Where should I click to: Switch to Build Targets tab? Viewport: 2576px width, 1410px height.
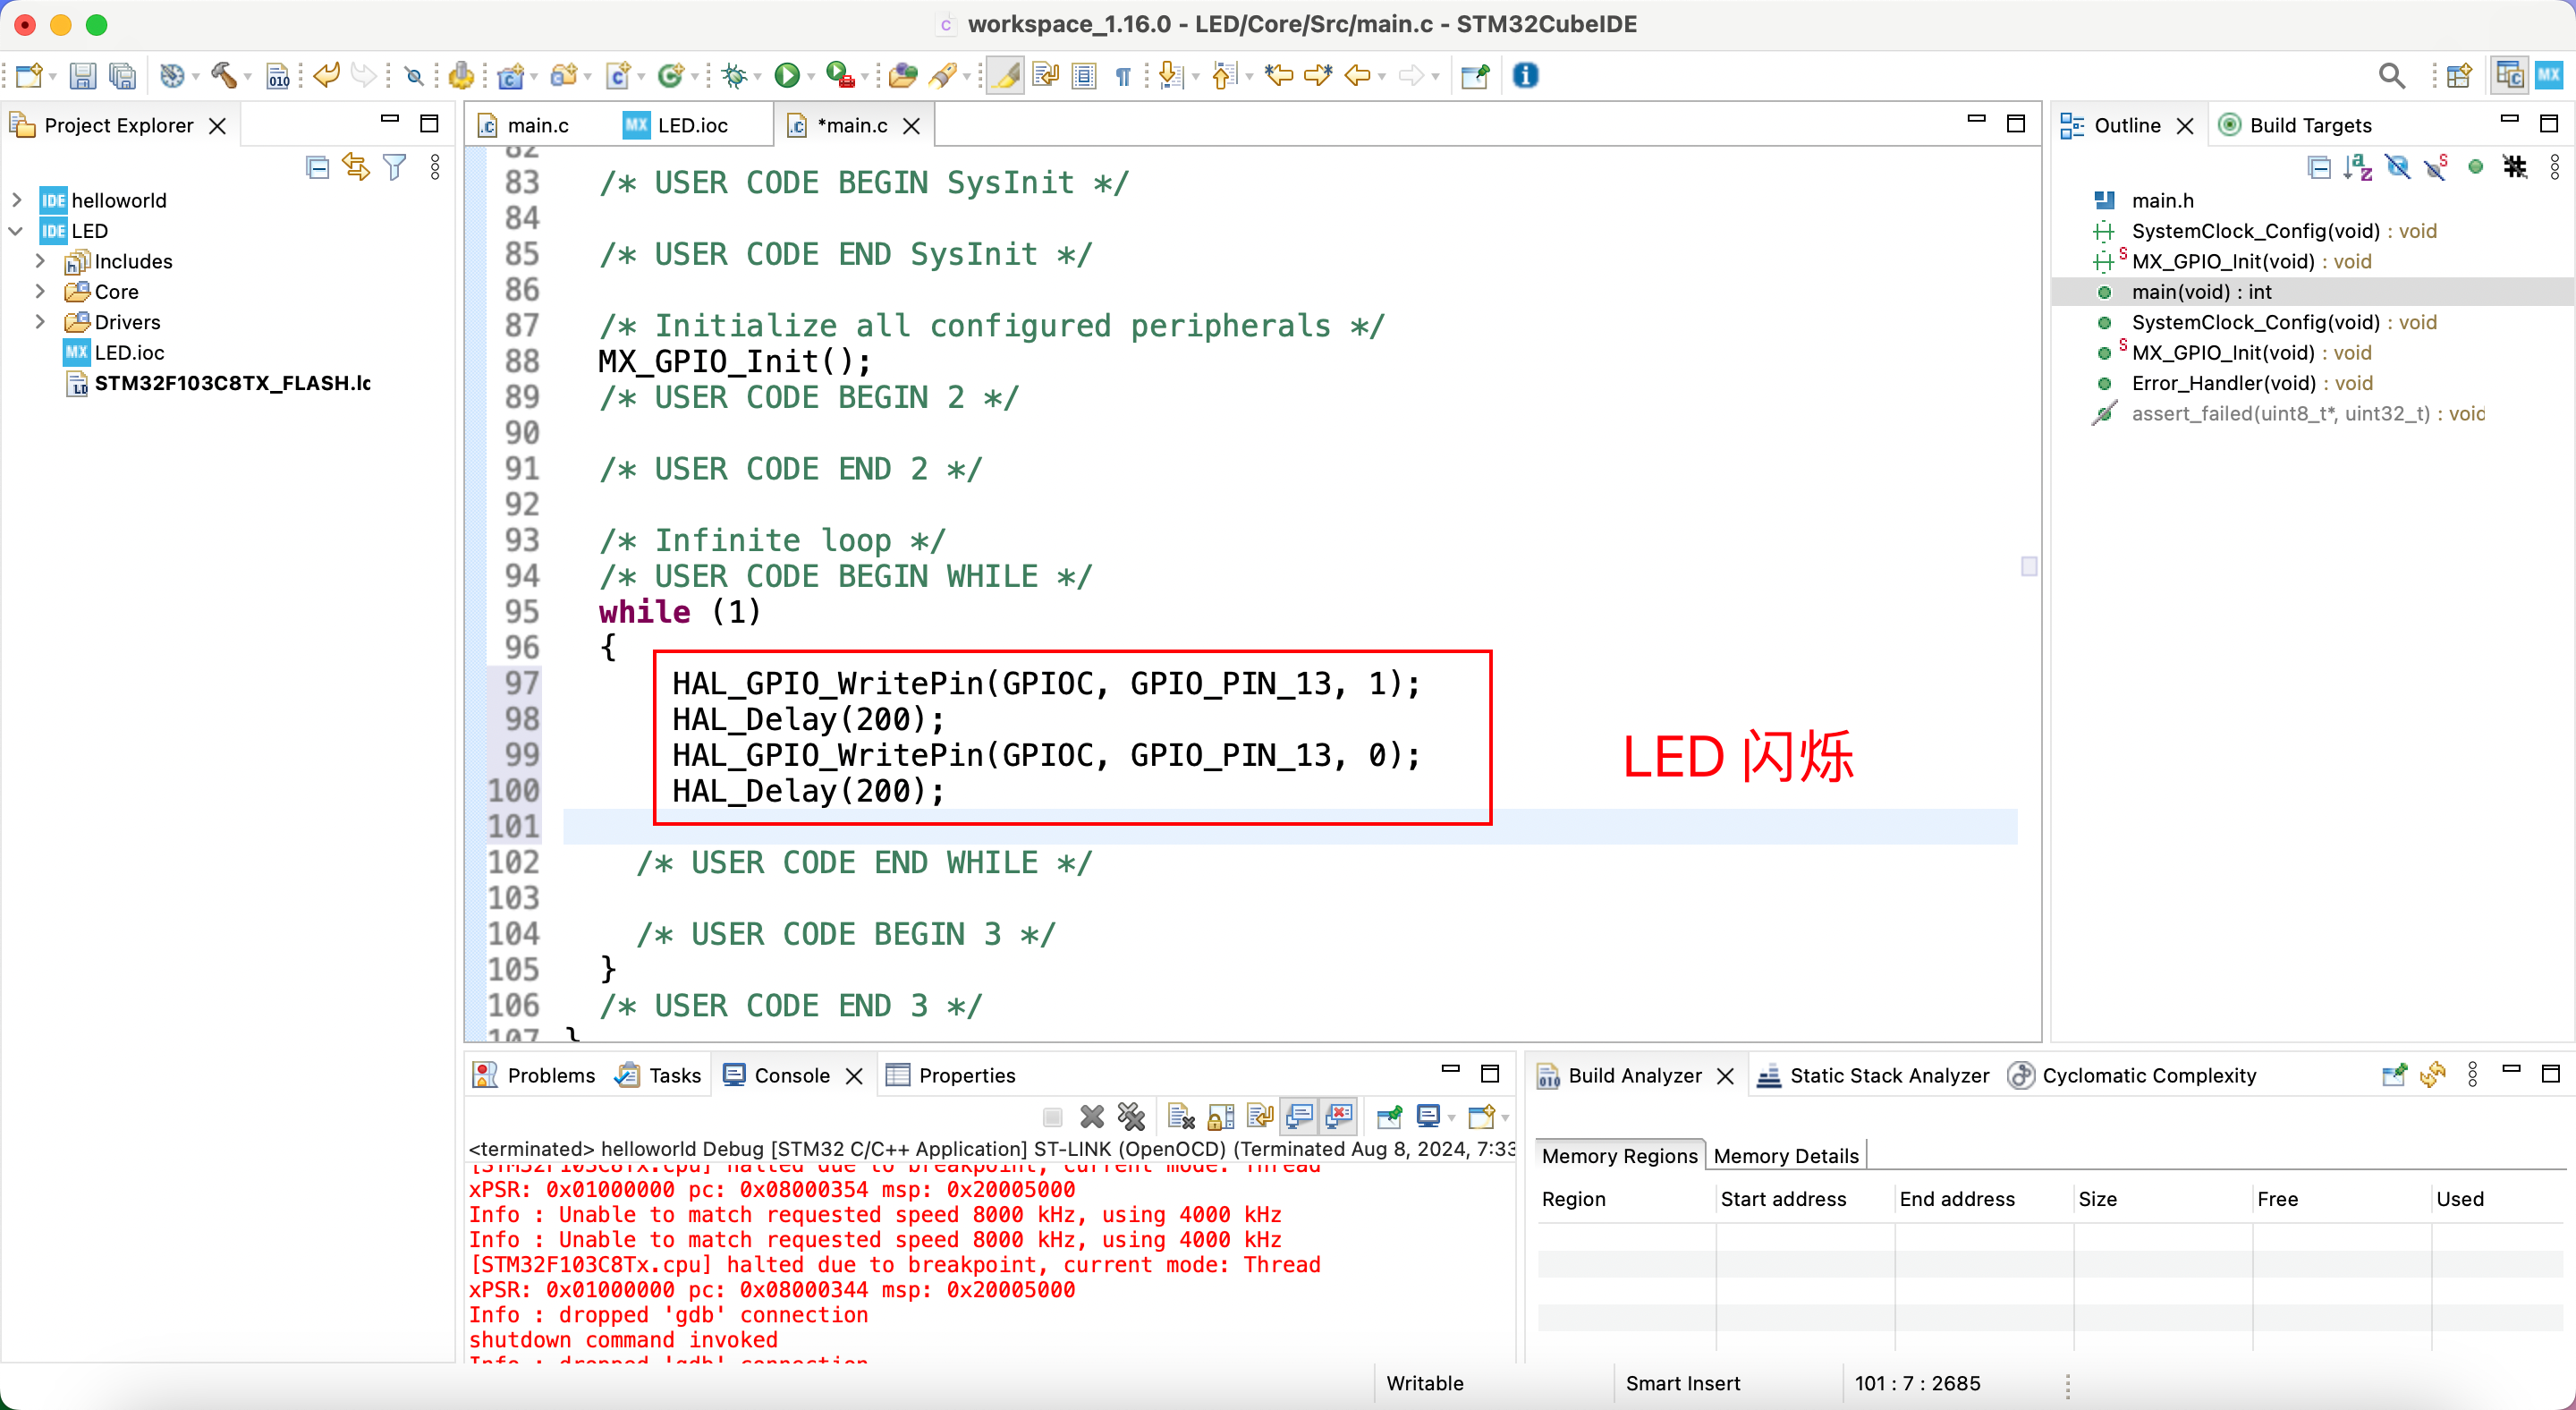point(2294,126)
